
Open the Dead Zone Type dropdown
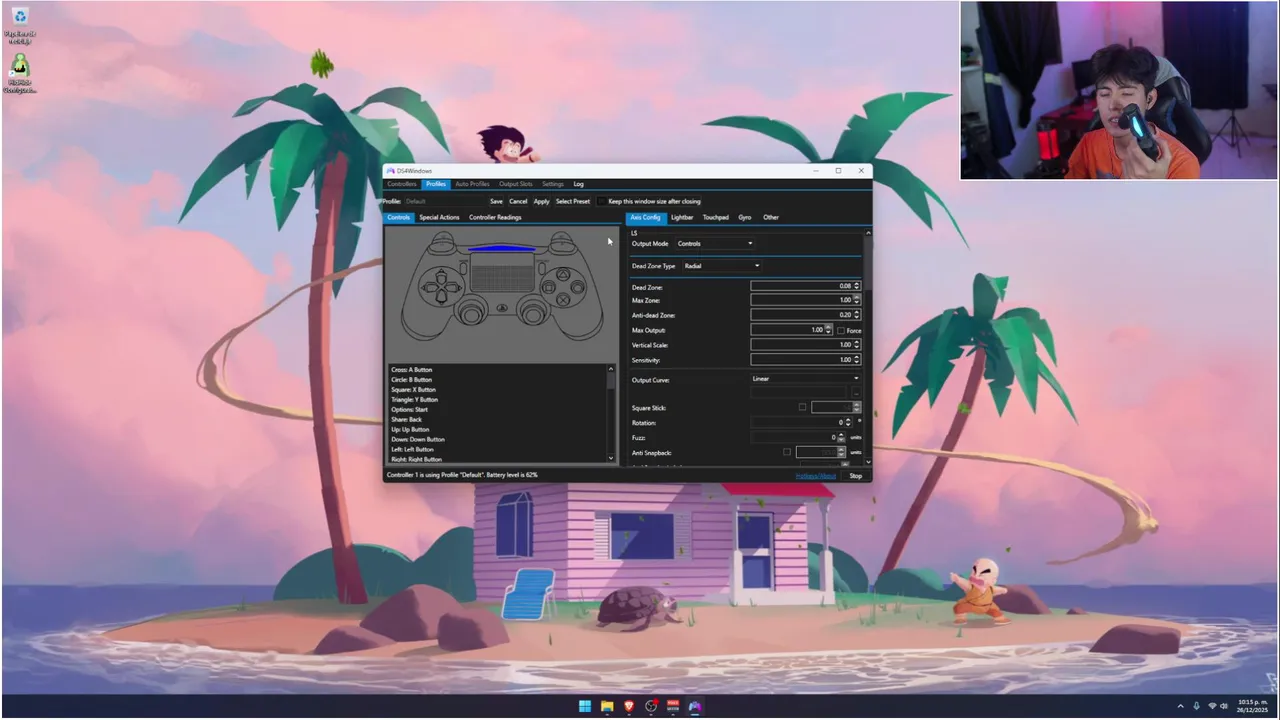click(x=722, y=266)
